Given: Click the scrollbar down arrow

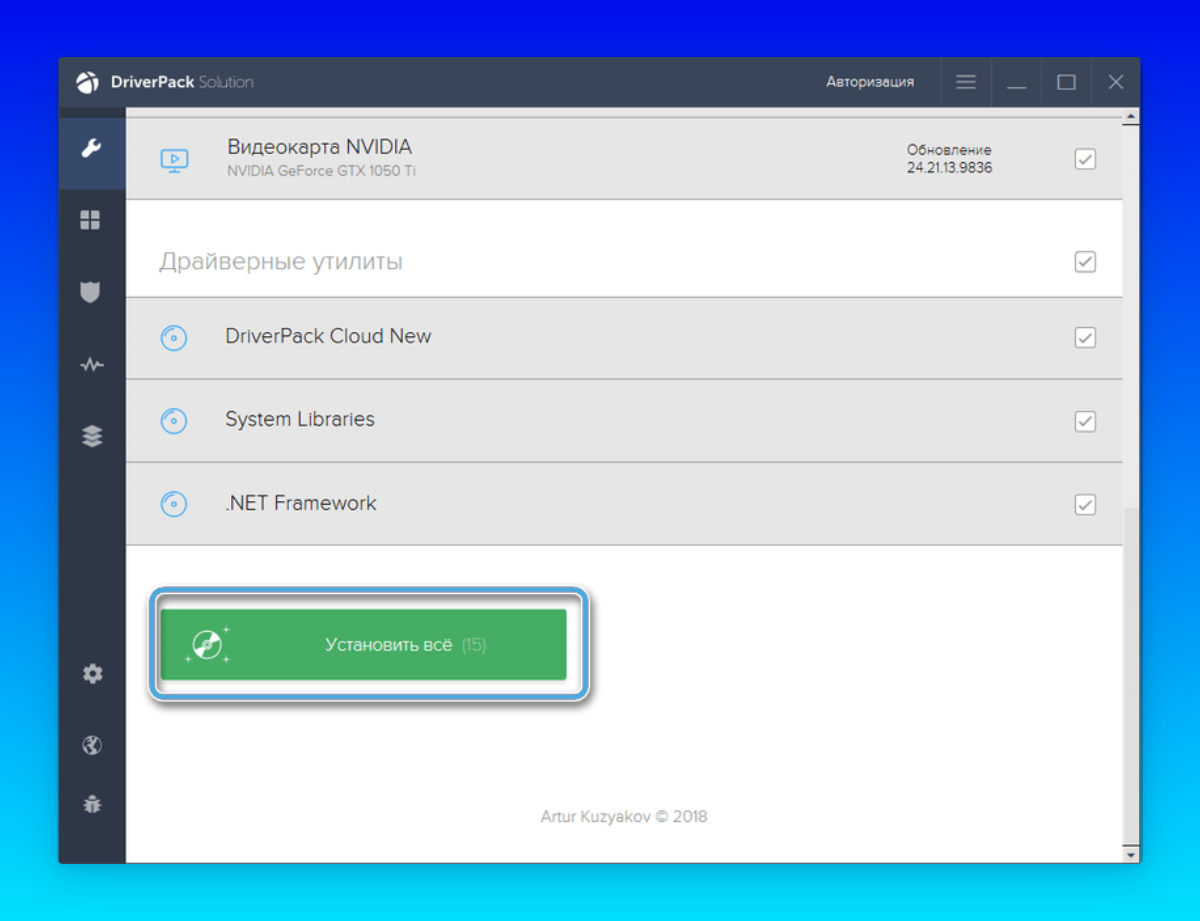Looking at the screenshot, I should coord(1131,855).
